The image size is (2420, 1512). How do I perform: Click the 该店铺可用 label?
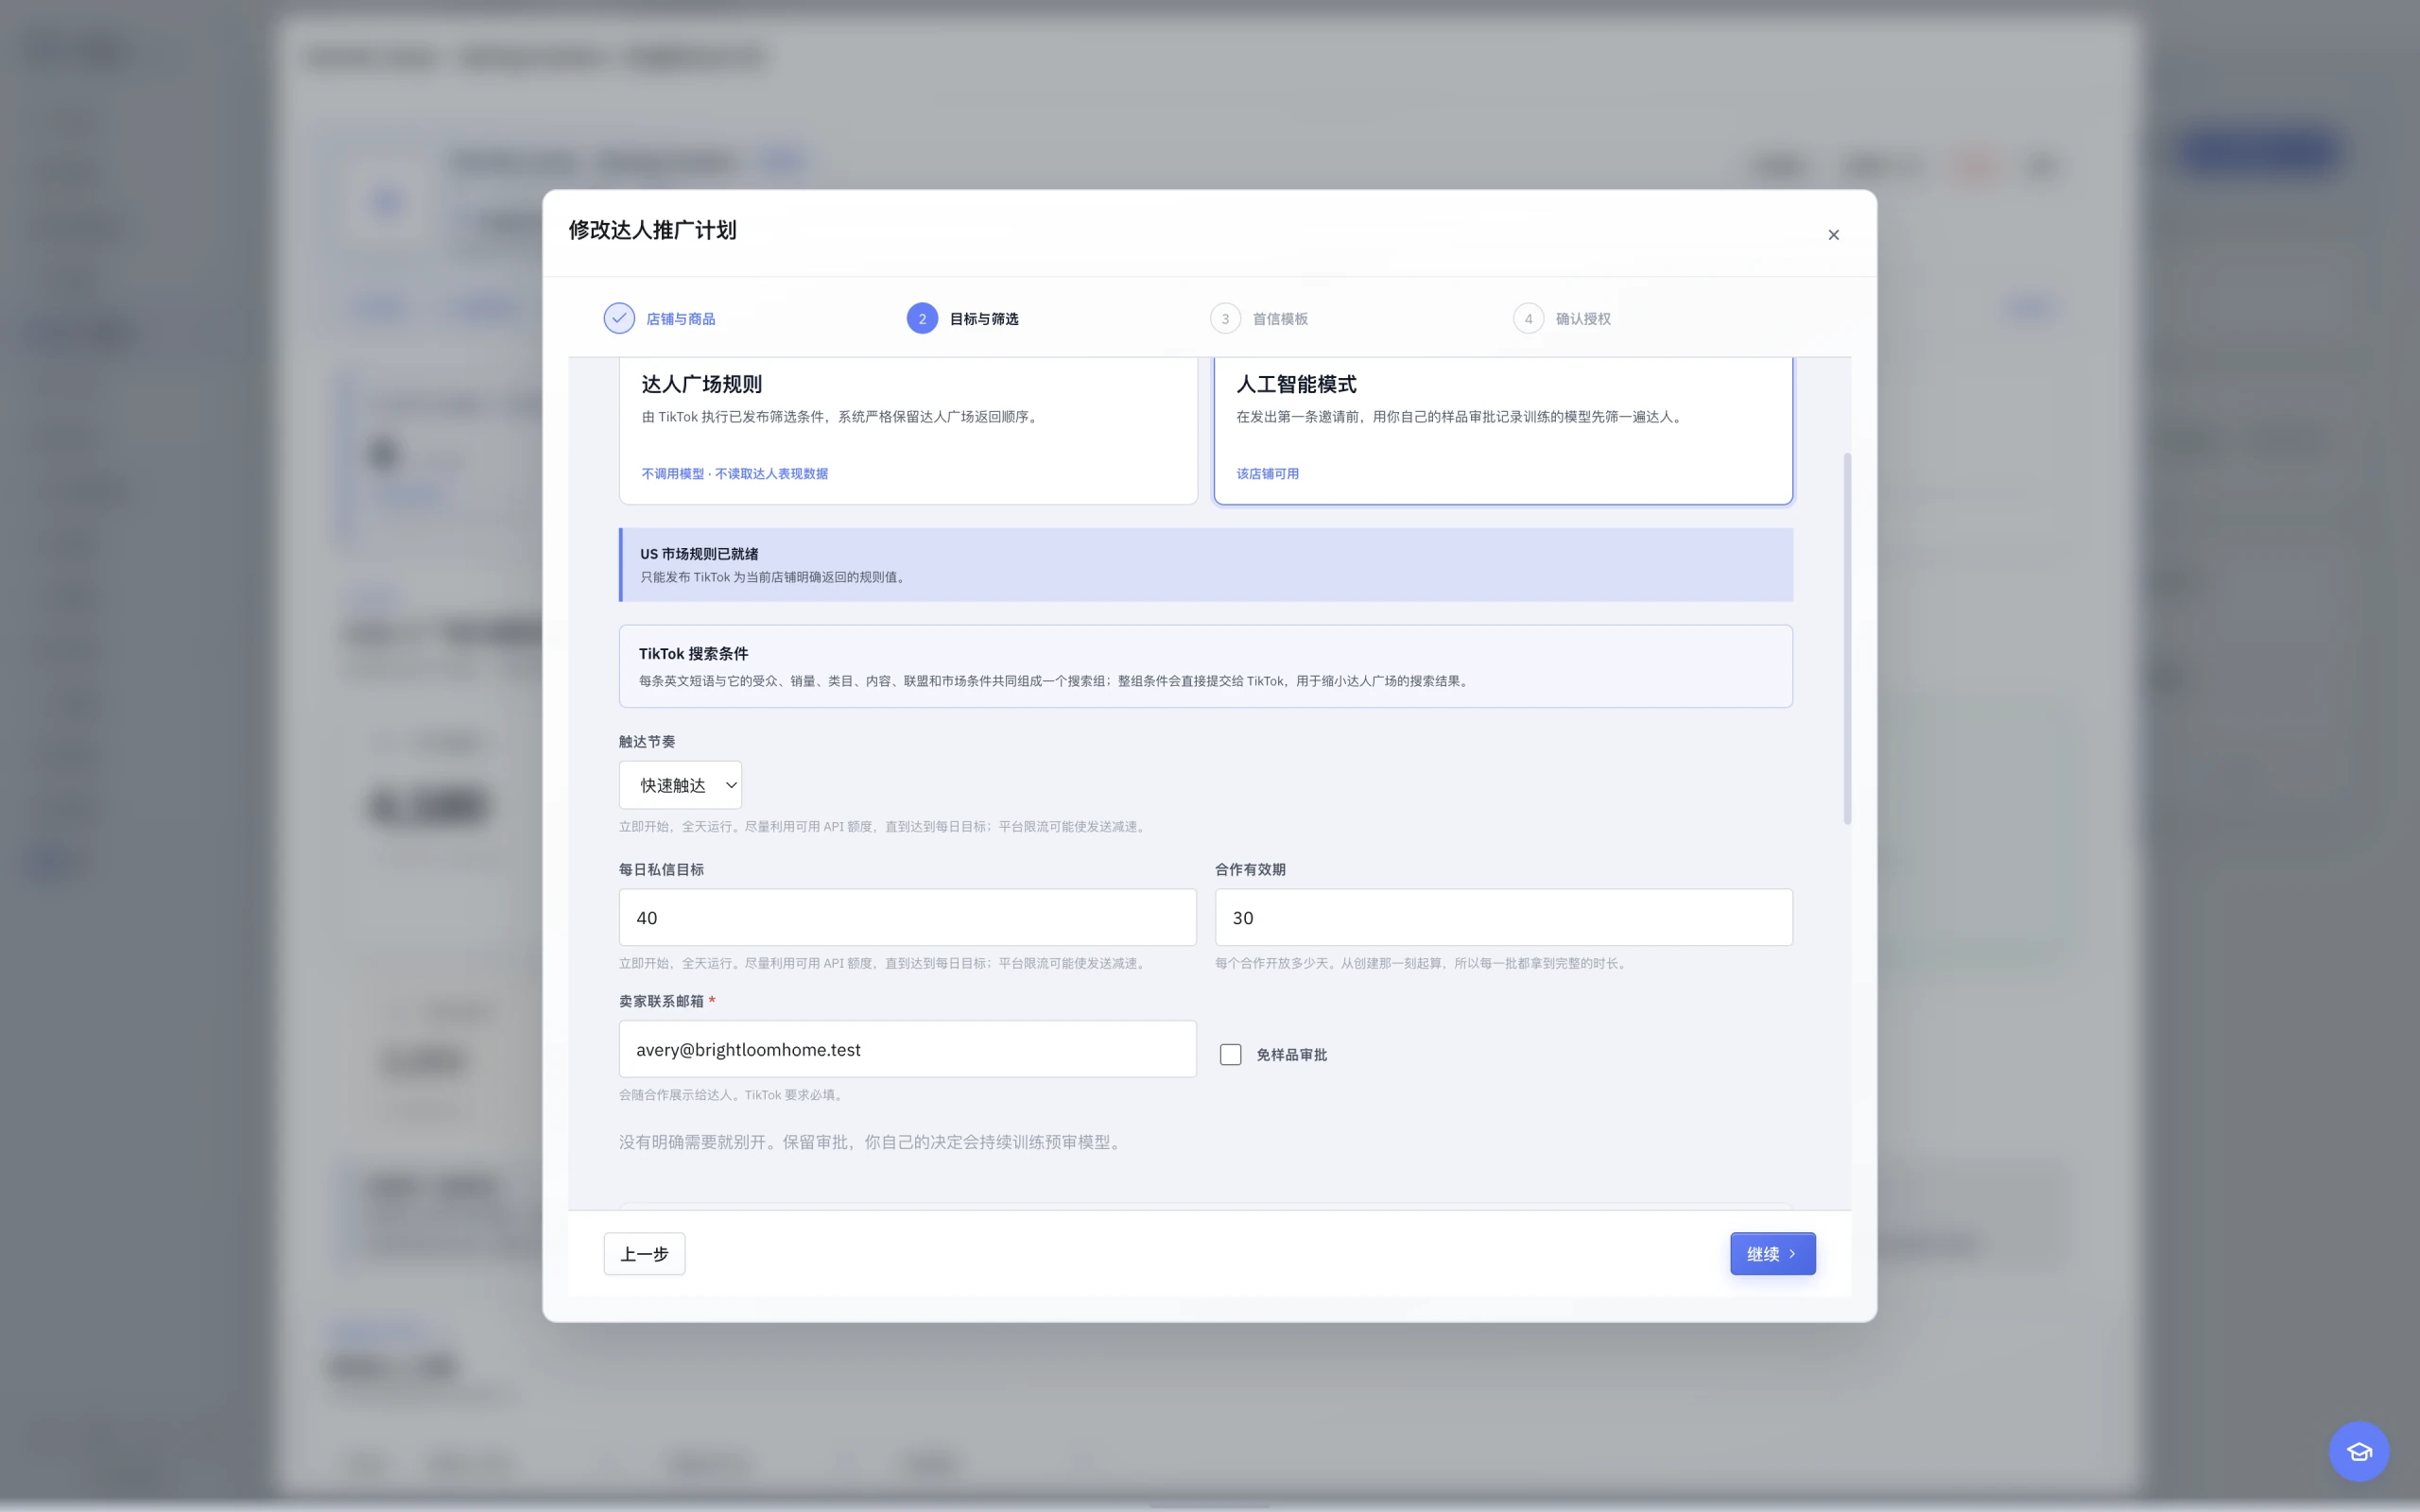point(1267,474)
